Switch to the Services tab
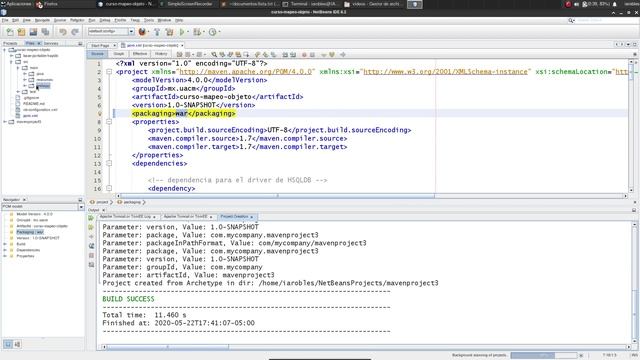 51,43
